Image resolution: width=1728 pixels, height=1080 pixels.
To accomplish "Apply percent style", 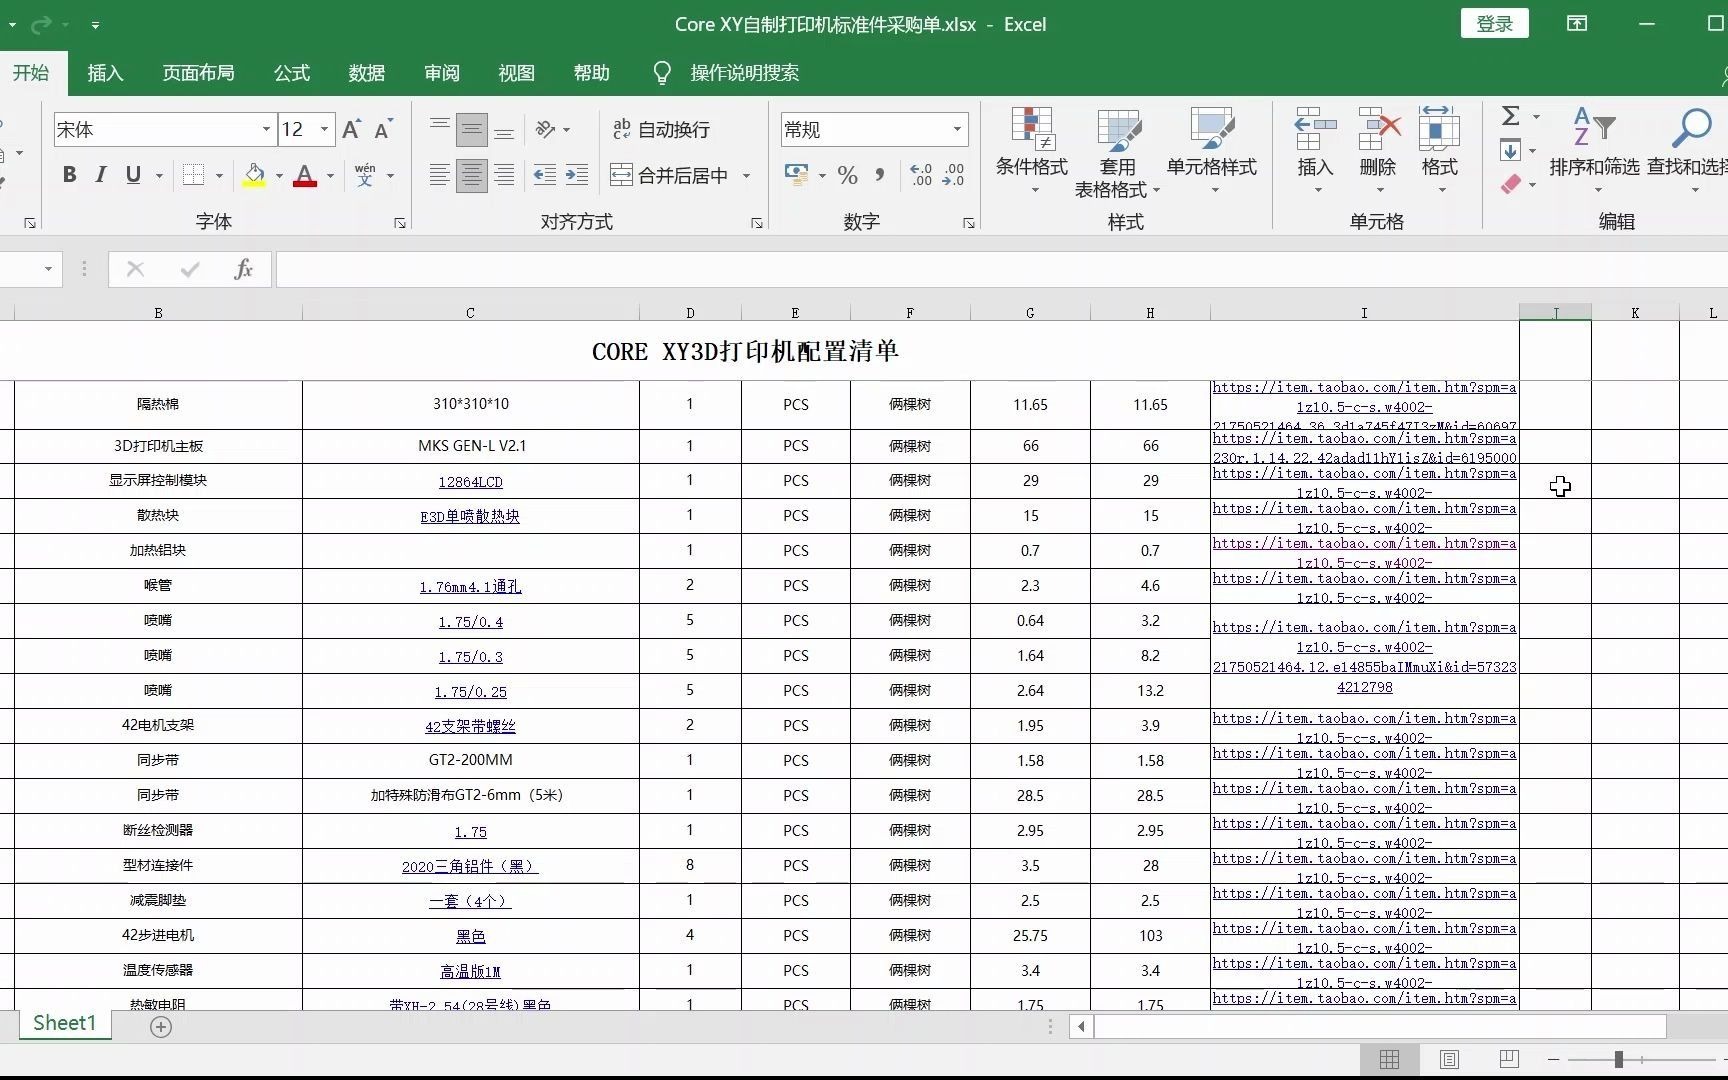I will click(848, 175).
